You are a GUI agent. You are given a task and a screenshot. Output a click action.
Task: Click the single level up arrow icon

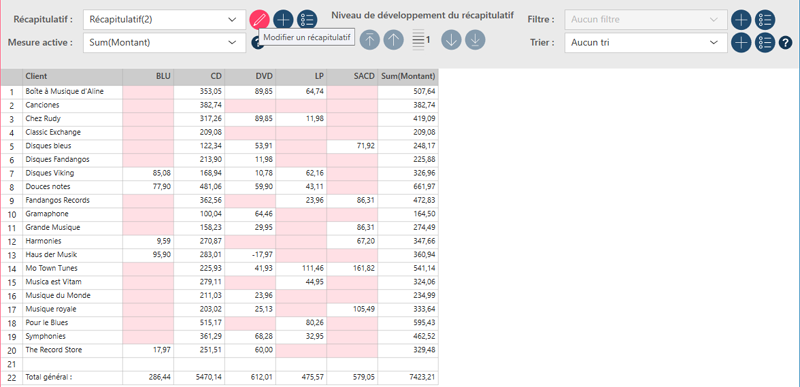[393, 40]
